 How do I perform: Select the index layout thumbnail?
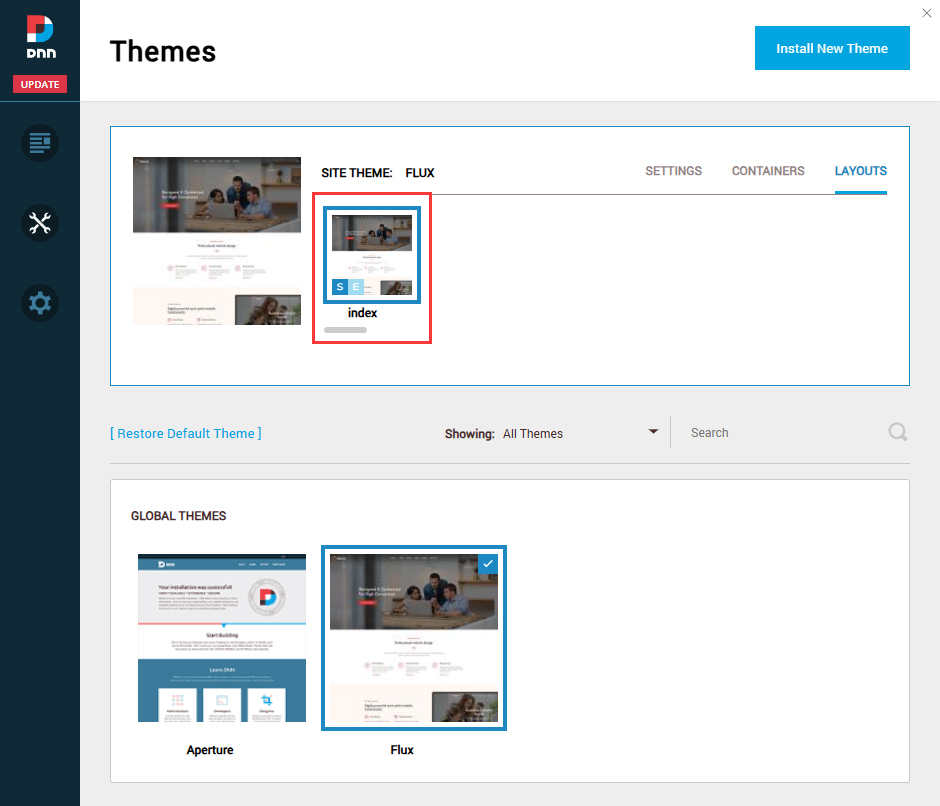(x=372, y=255)
